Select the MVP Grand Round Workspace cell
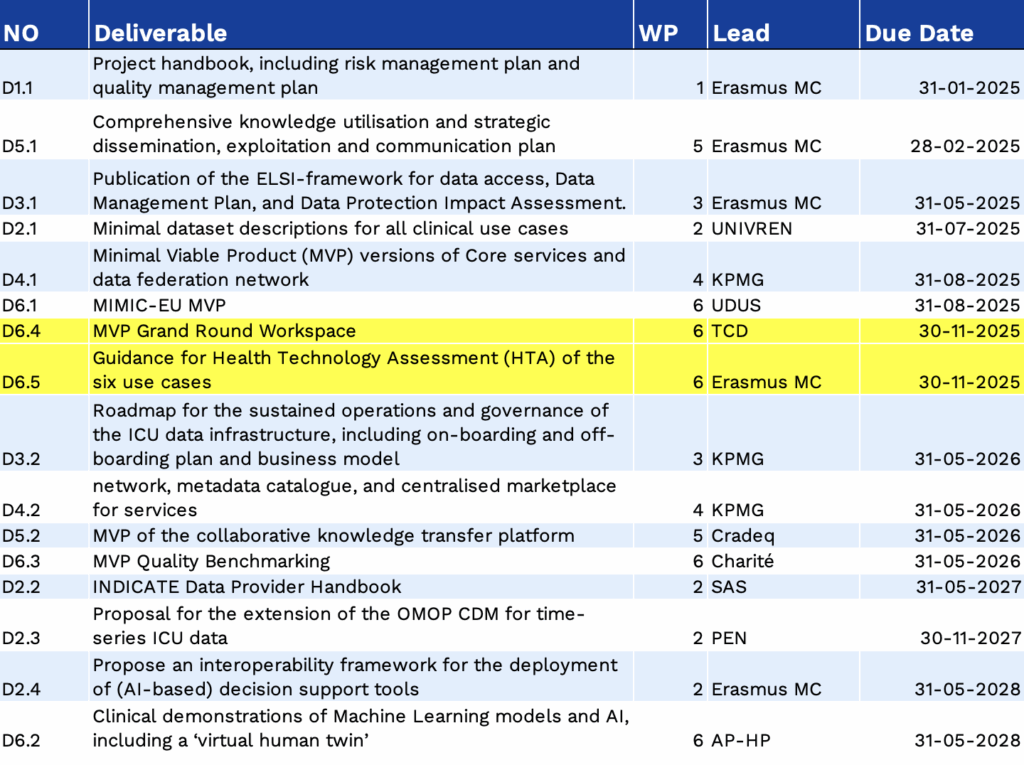1024x765 pixels. tap(224, 331)
